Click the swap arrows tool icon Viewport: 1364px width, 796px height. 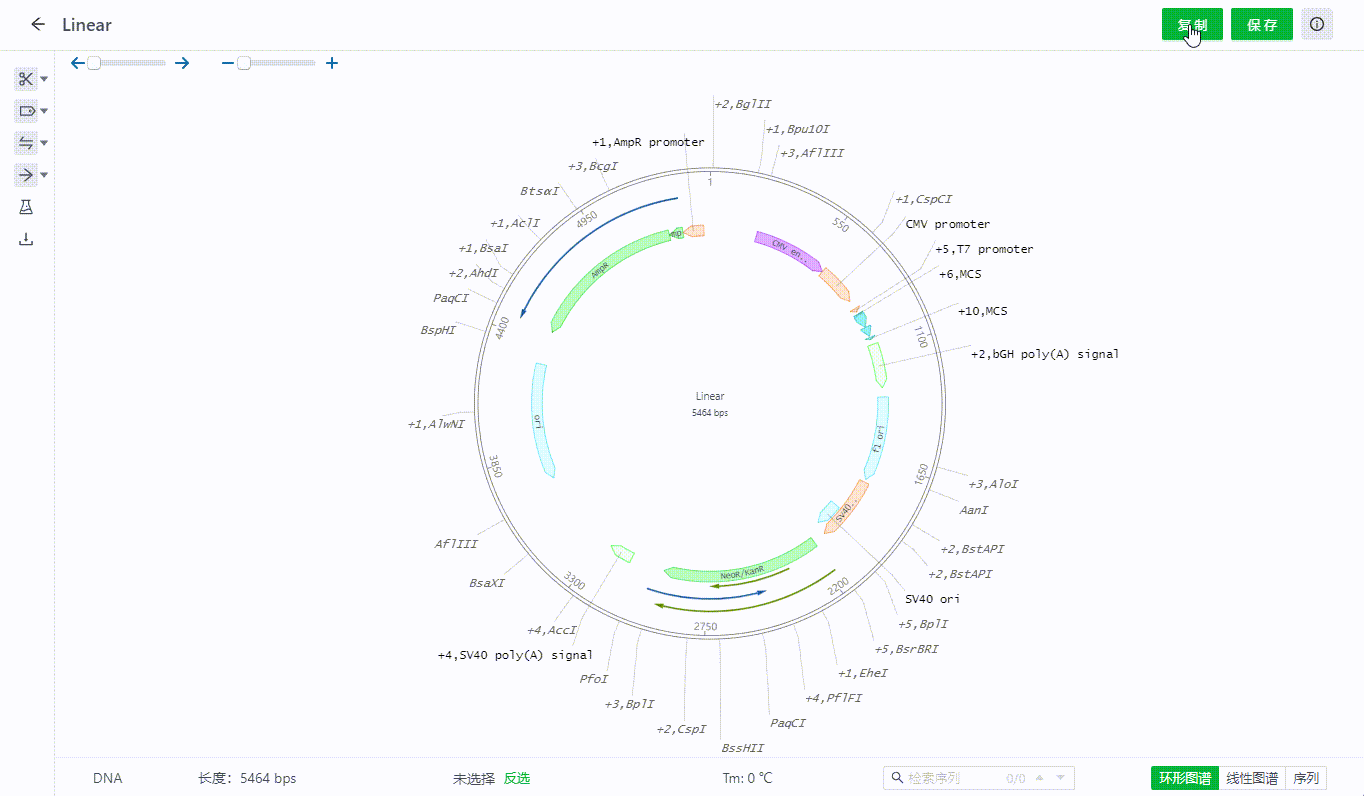coord(26,143)
